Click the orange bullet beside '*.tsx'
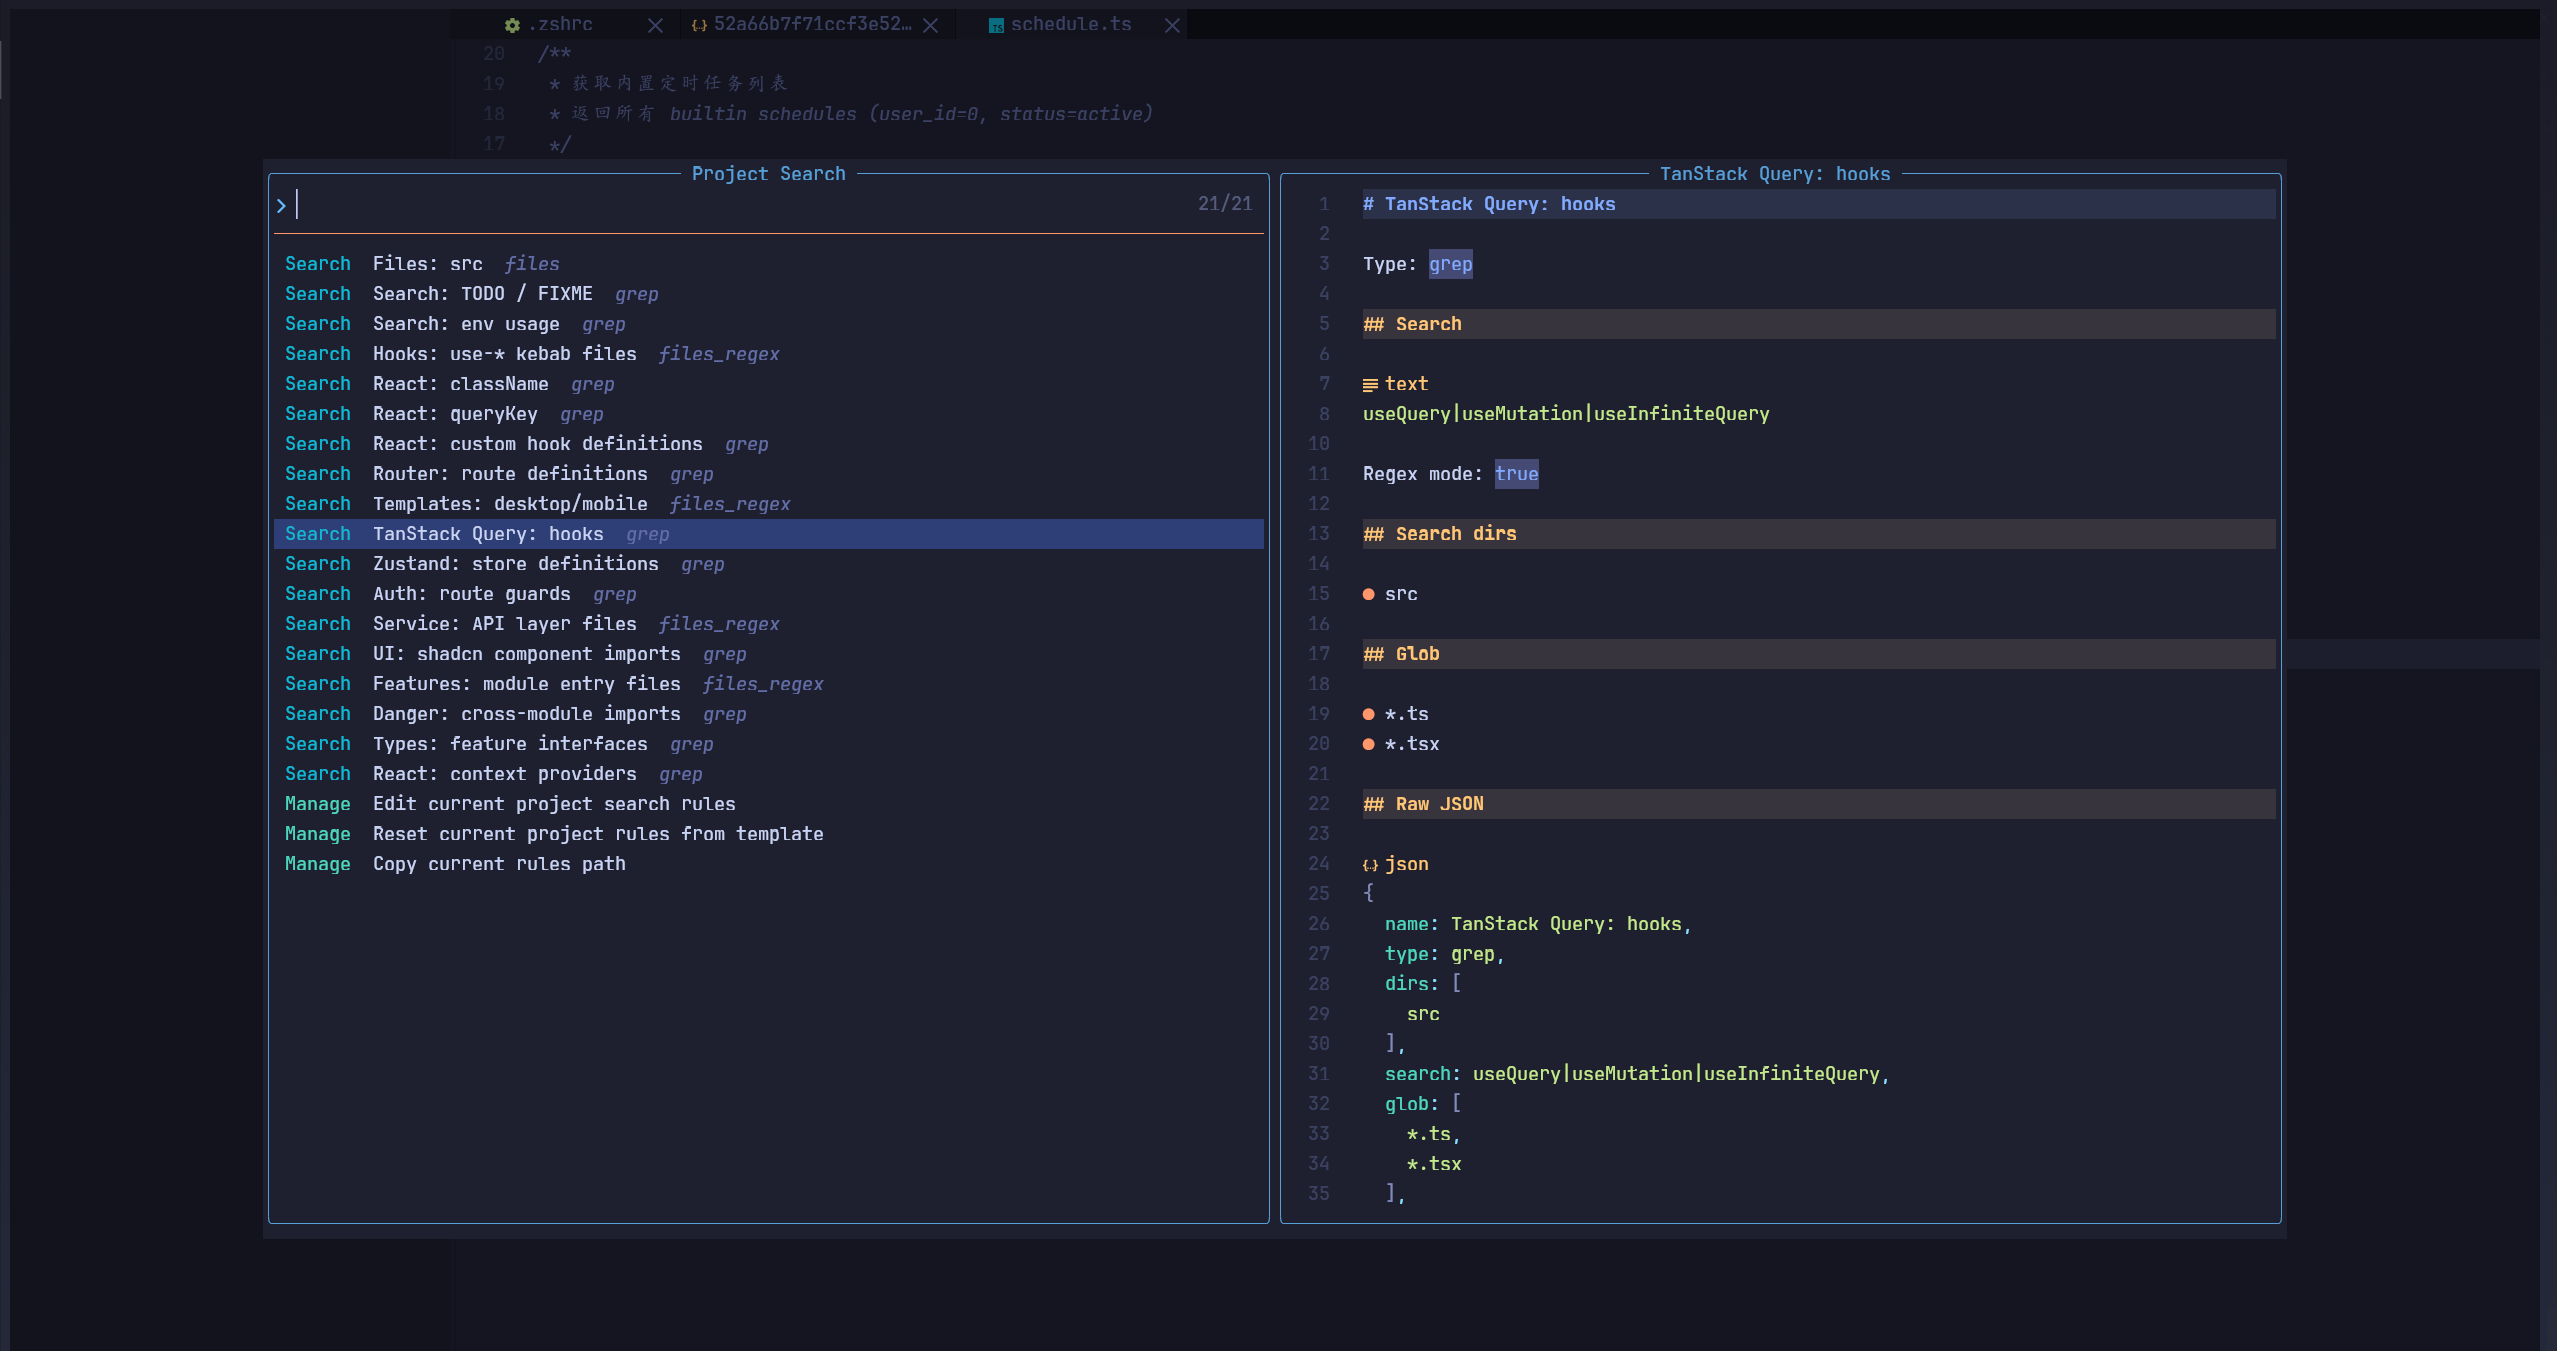 pyautogui.click(x=1368, y=744)
